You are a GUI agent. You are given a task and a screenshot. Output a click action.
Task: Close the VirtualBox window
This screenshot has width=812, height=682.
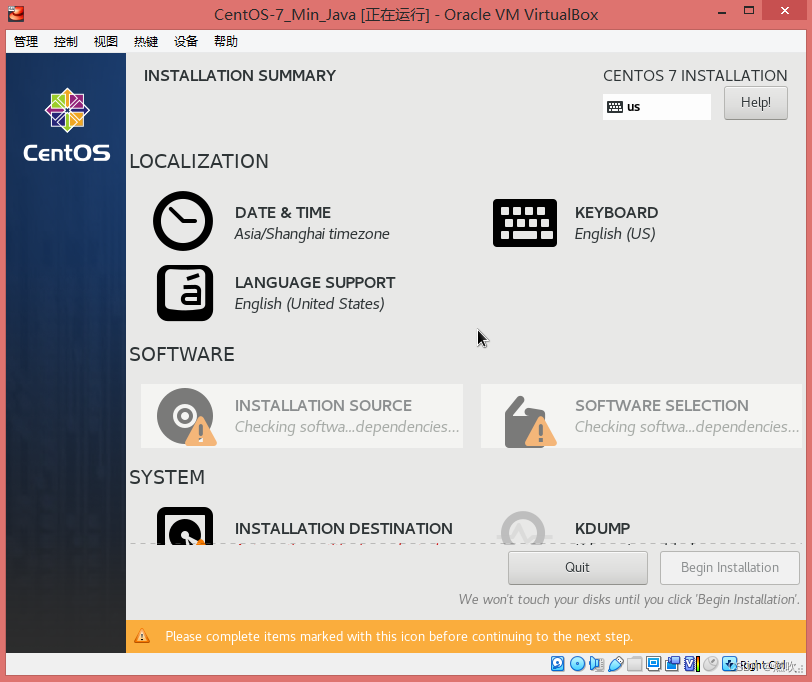[785, 11]
